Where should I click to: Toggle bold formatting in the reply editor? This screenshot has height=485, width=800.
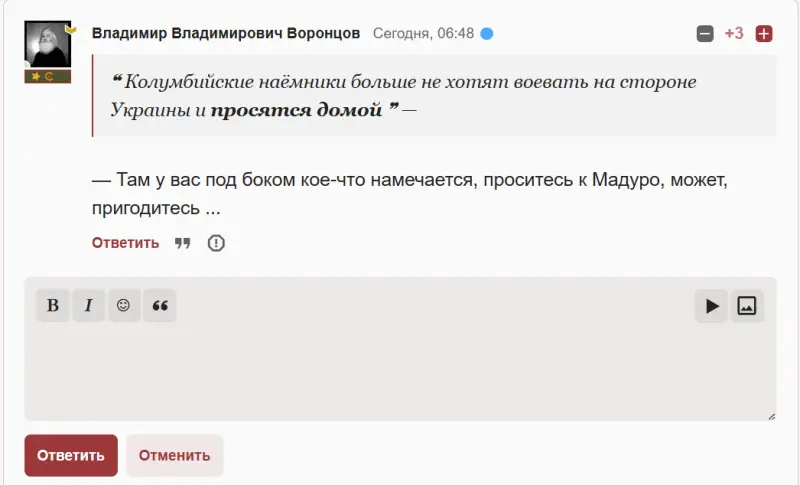[x=53, y=306]
